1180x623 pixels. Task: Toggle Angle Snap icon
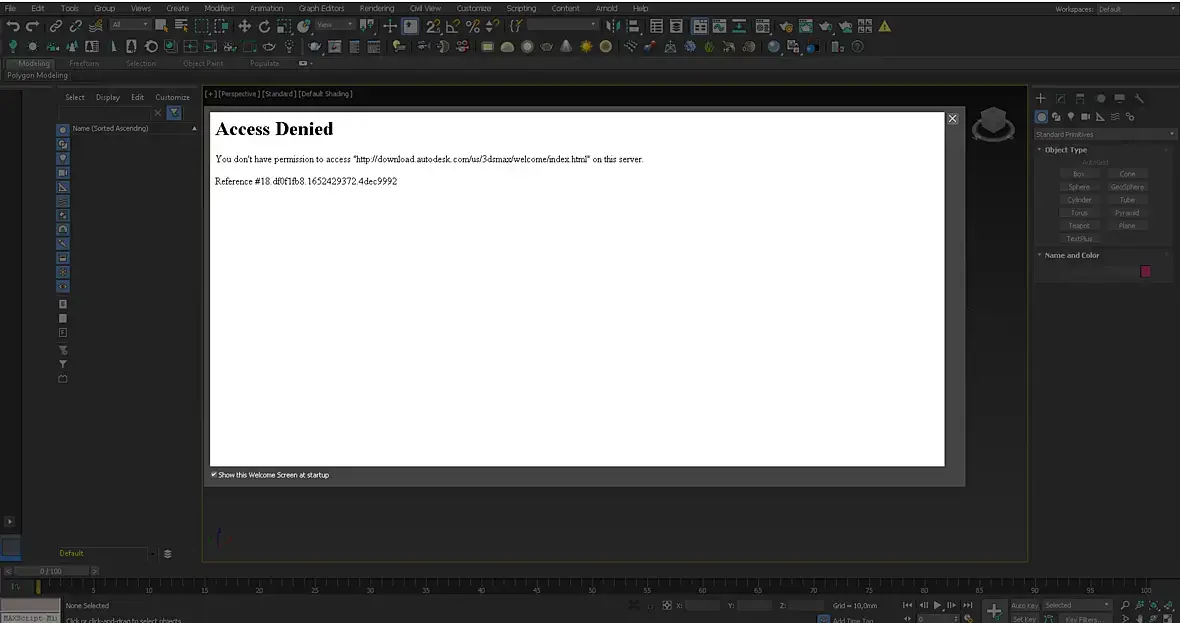452,26
